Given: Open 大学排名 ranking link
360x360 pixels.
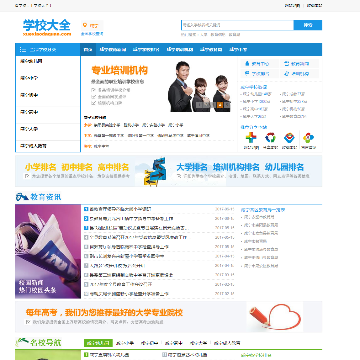Looking at the screenshot, I should [192, 167].
